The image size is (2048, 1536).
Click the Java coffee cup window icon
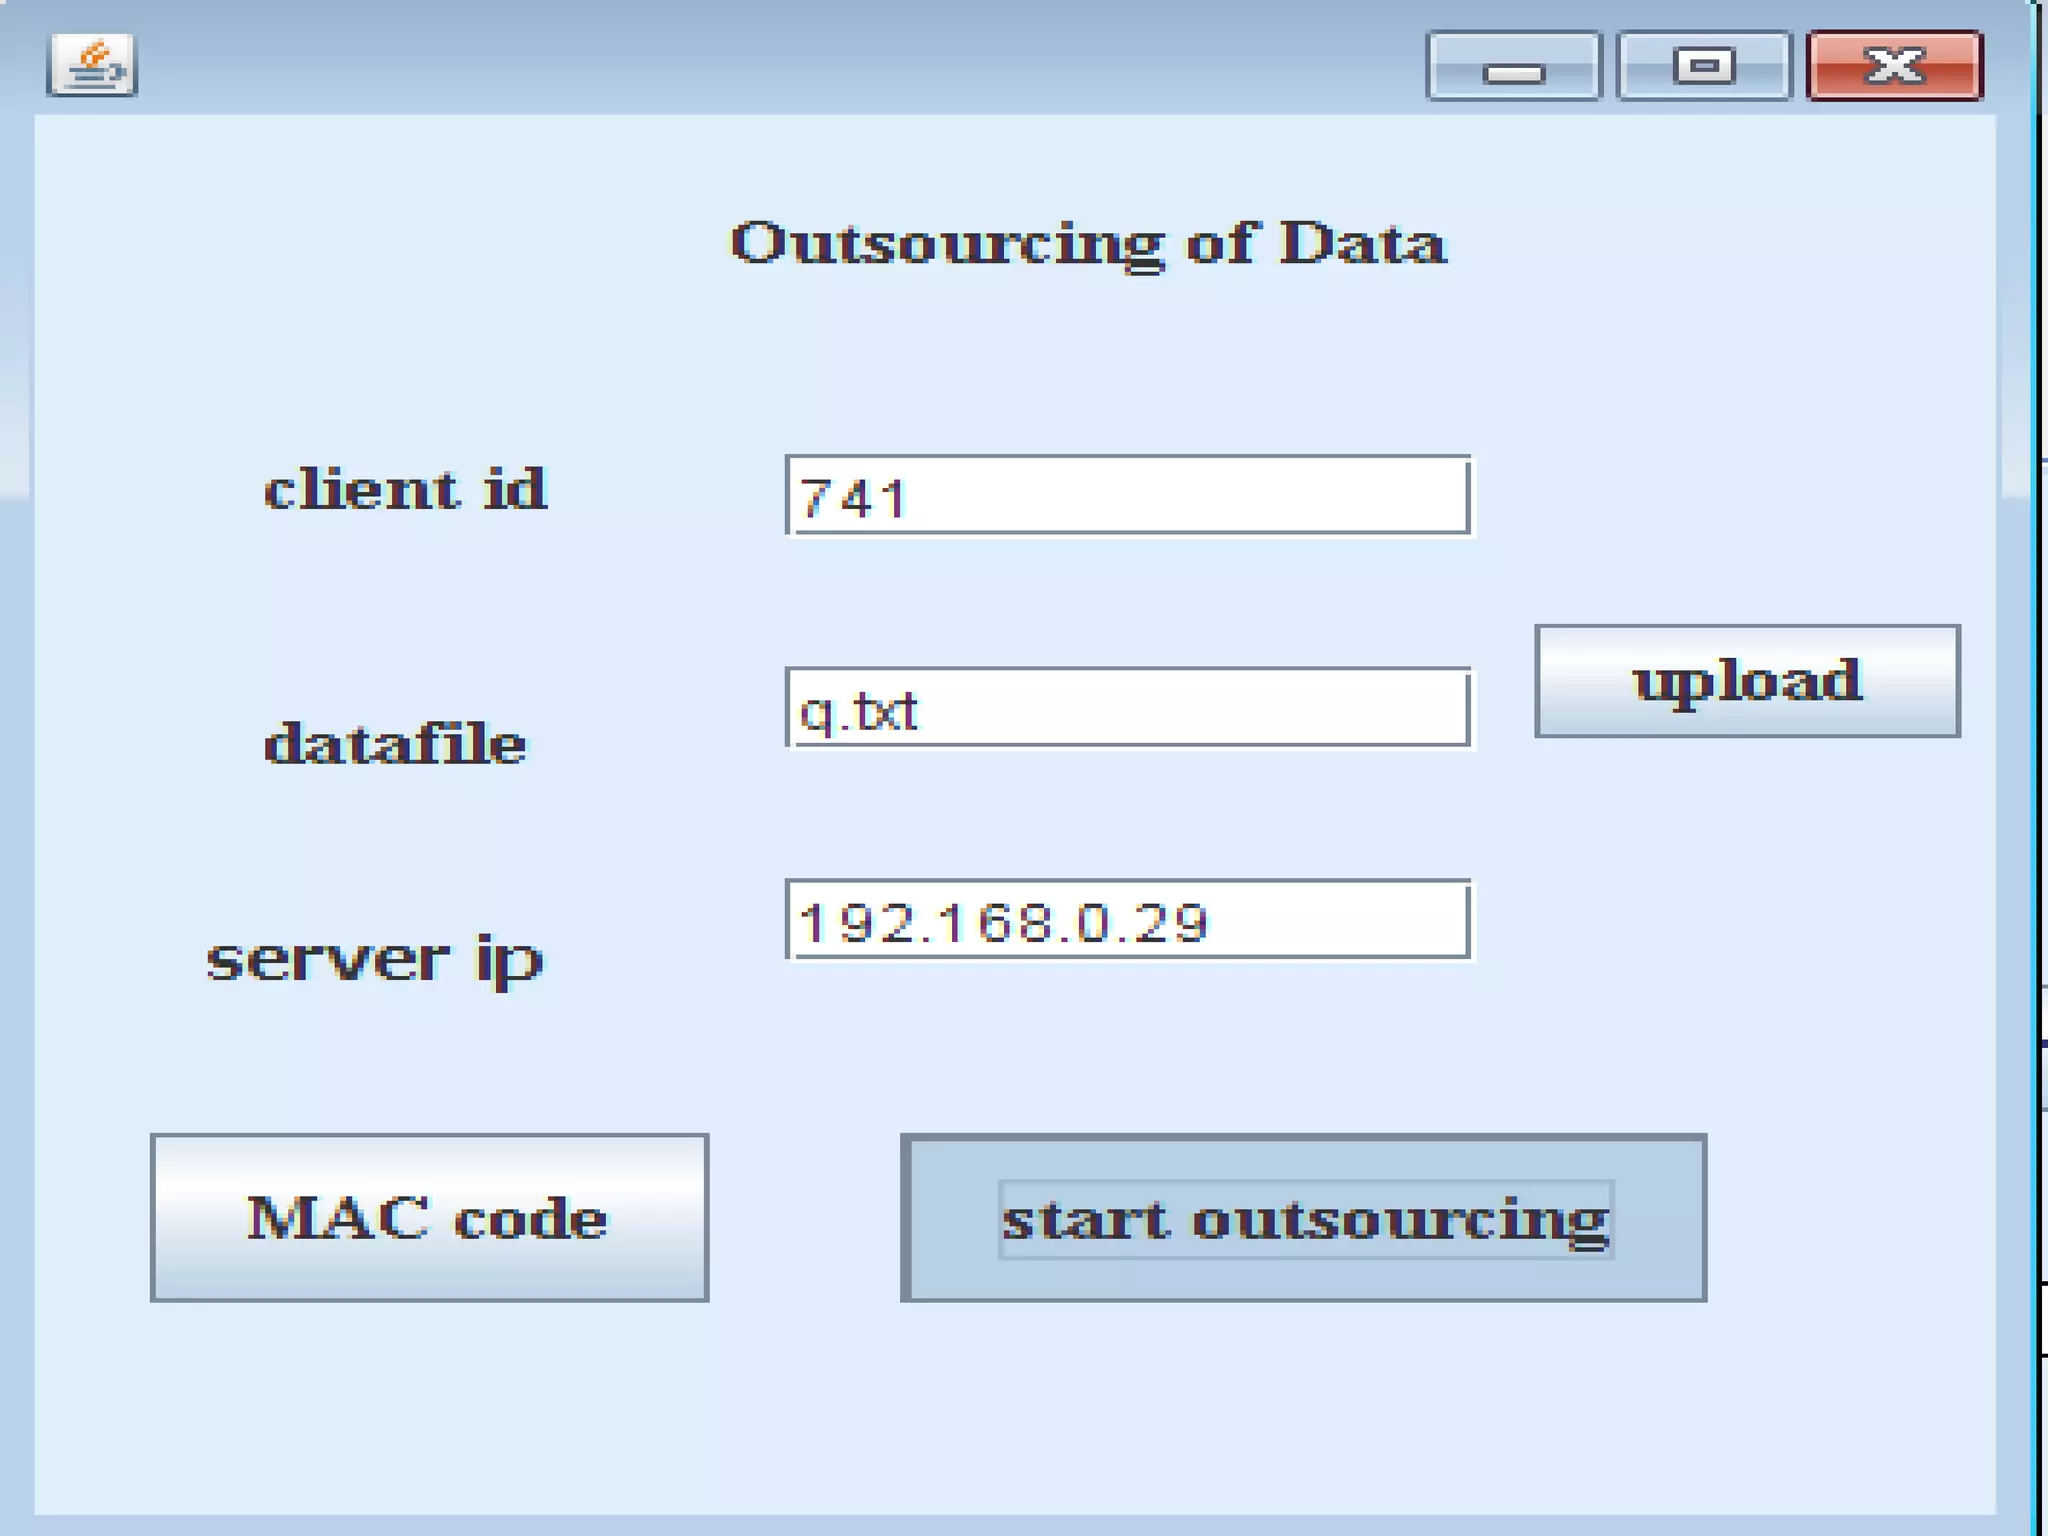tap(91, 66)
